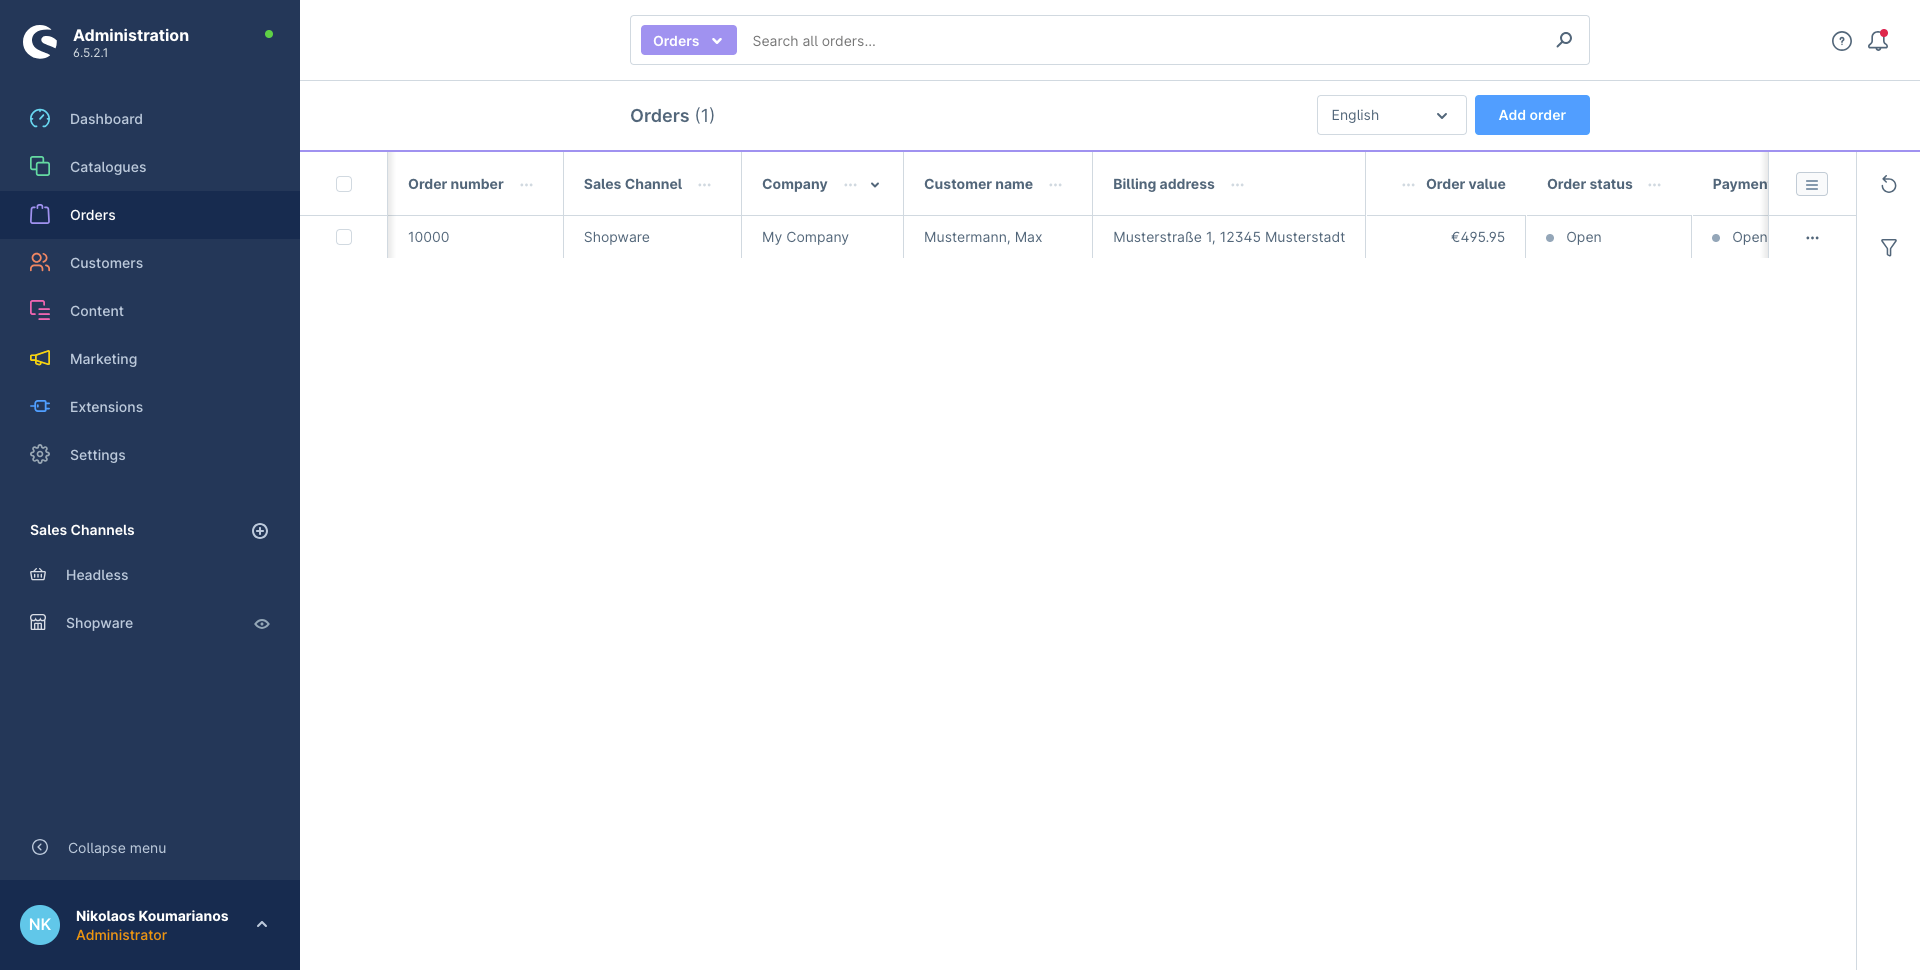Click the Collapse menu arrow icon
1920x970 pixels.
pos(40,847)
